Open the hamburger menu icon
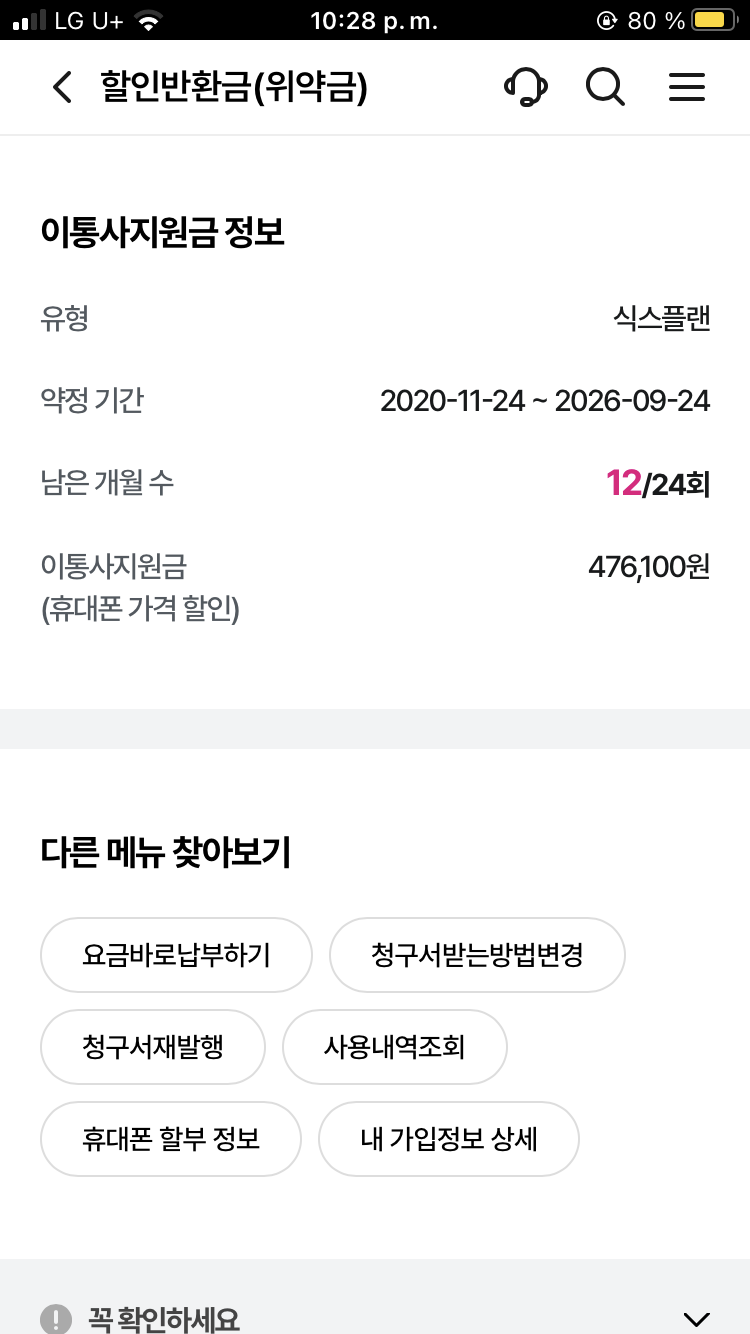 687,88
